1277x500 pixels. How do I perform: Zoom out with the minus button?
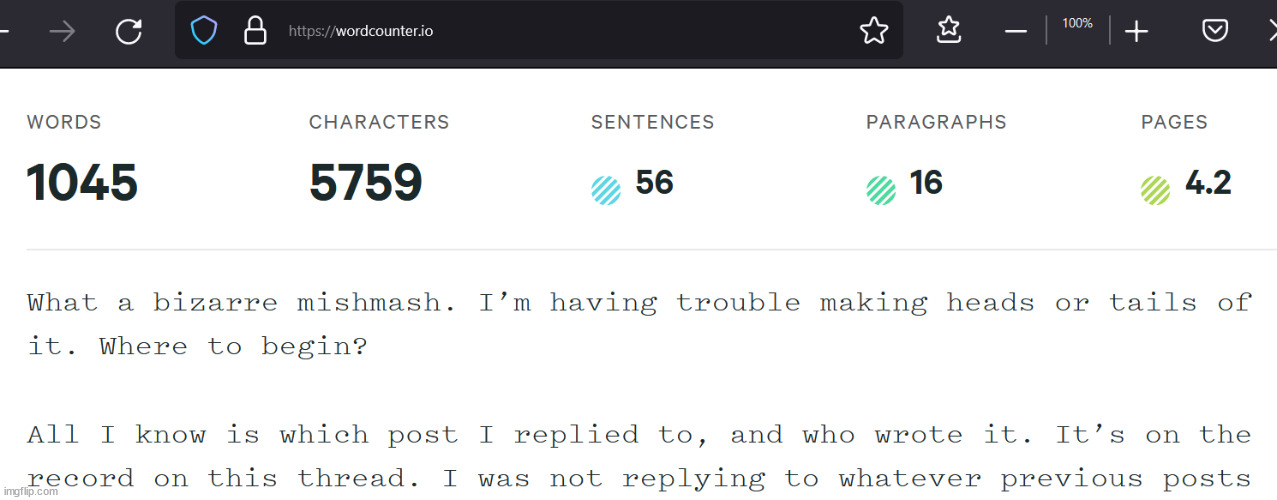click(x=1016, y=31)
